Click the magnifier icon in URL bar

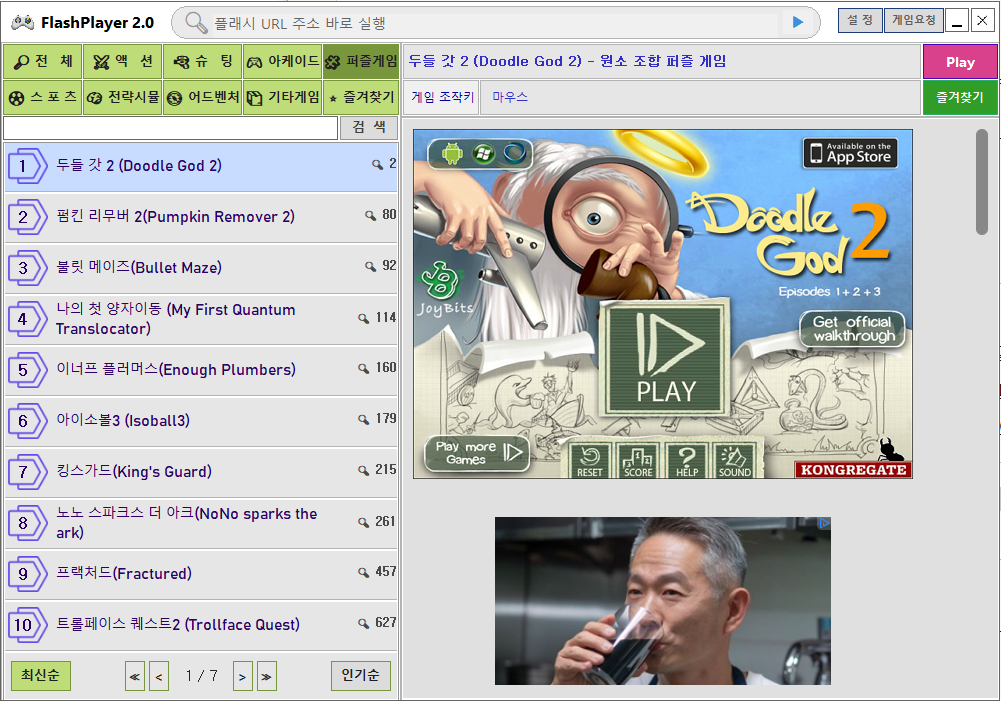coord(196,23)
